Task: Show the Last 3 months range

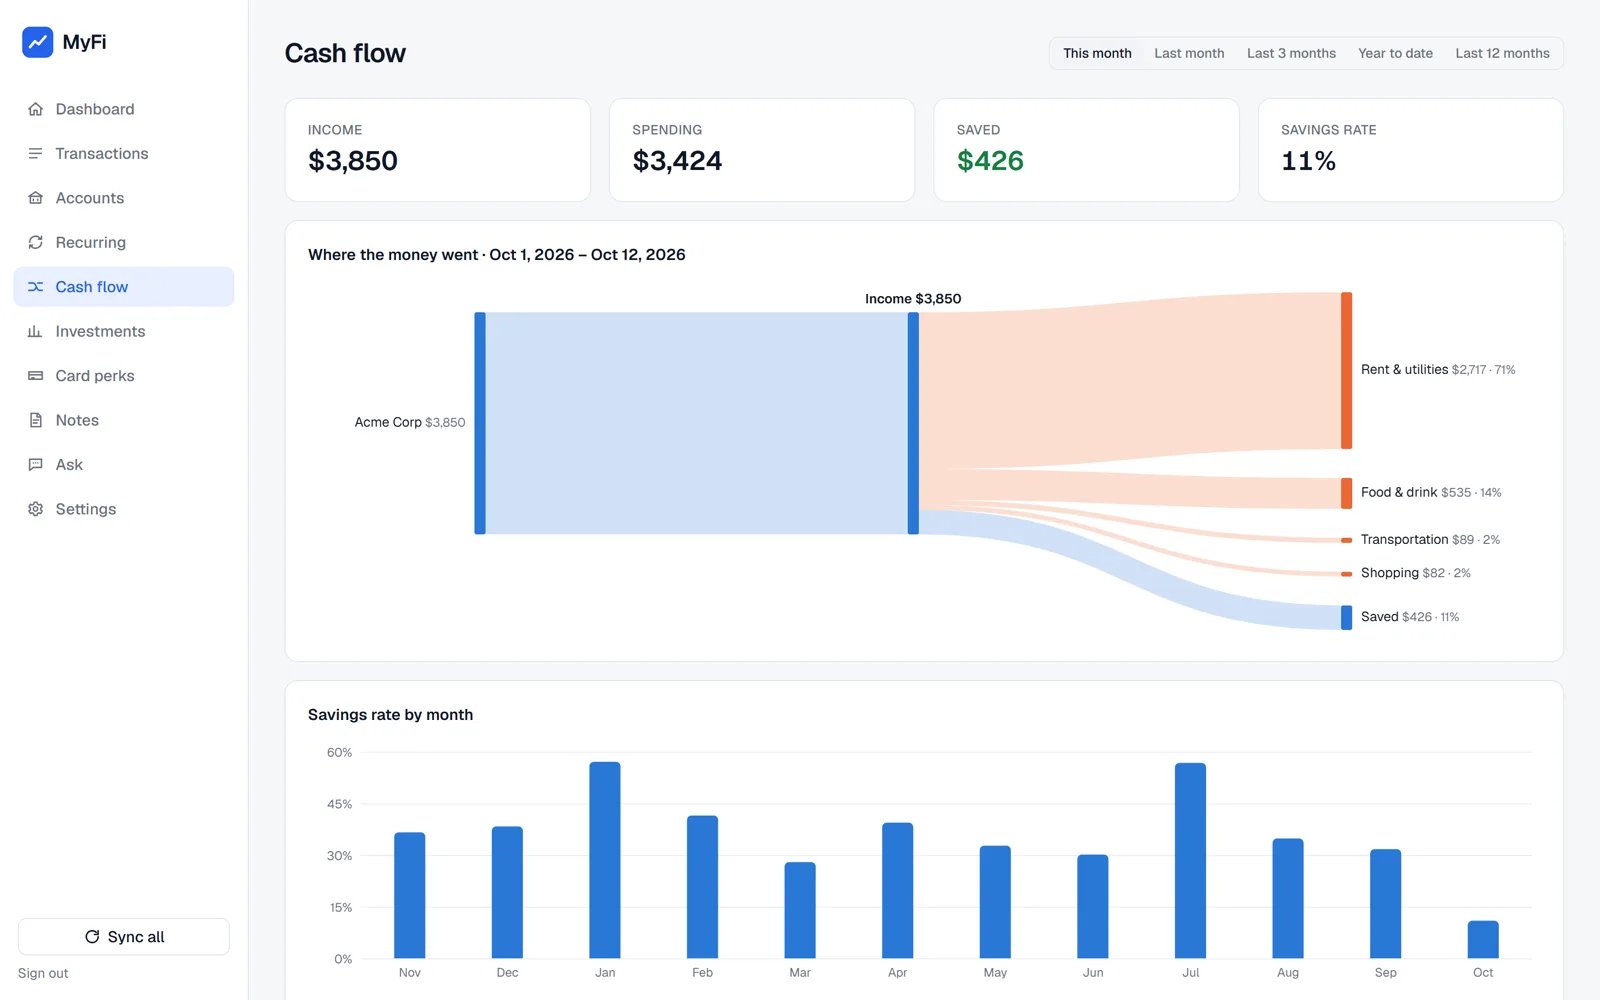Action: point(1291,53)
